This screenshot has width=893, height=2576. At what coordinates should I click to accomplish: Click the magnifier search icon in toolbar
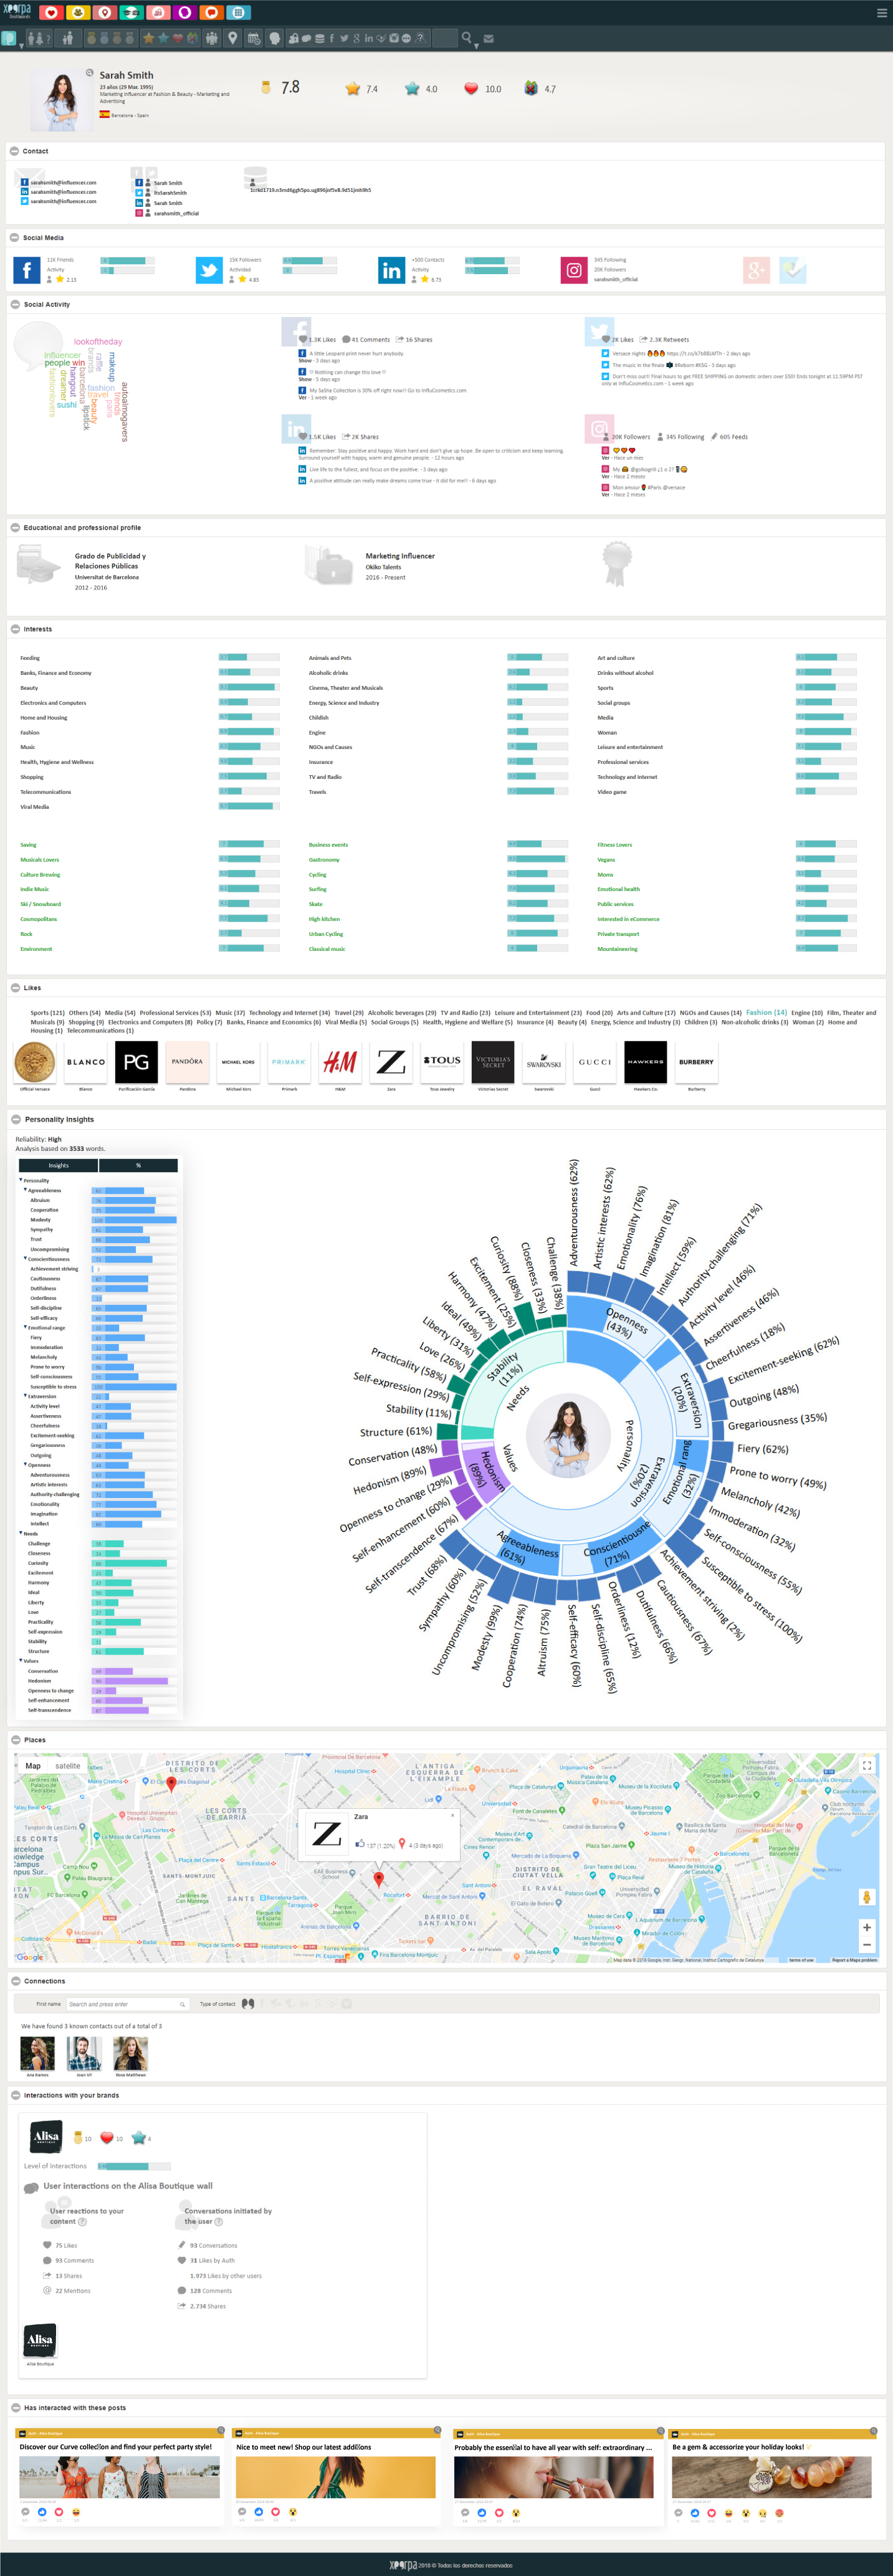(x=467, y=38)
